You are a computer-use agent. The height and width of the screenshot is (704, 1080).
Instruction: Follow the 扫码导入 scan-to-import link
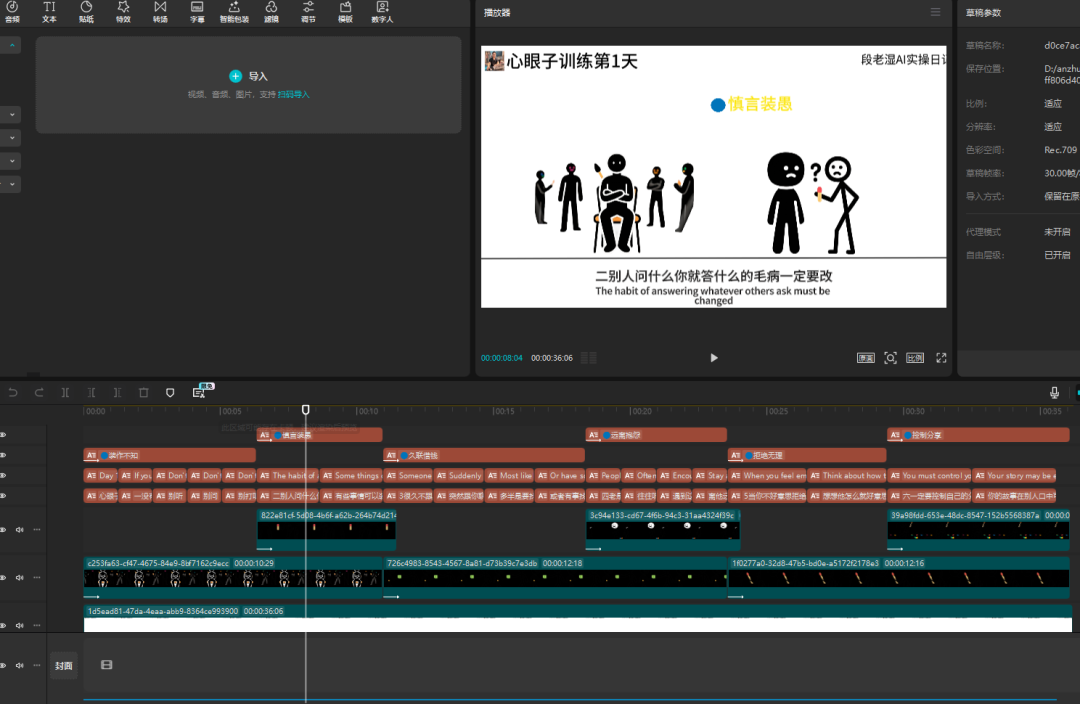(x=293, y=94)
